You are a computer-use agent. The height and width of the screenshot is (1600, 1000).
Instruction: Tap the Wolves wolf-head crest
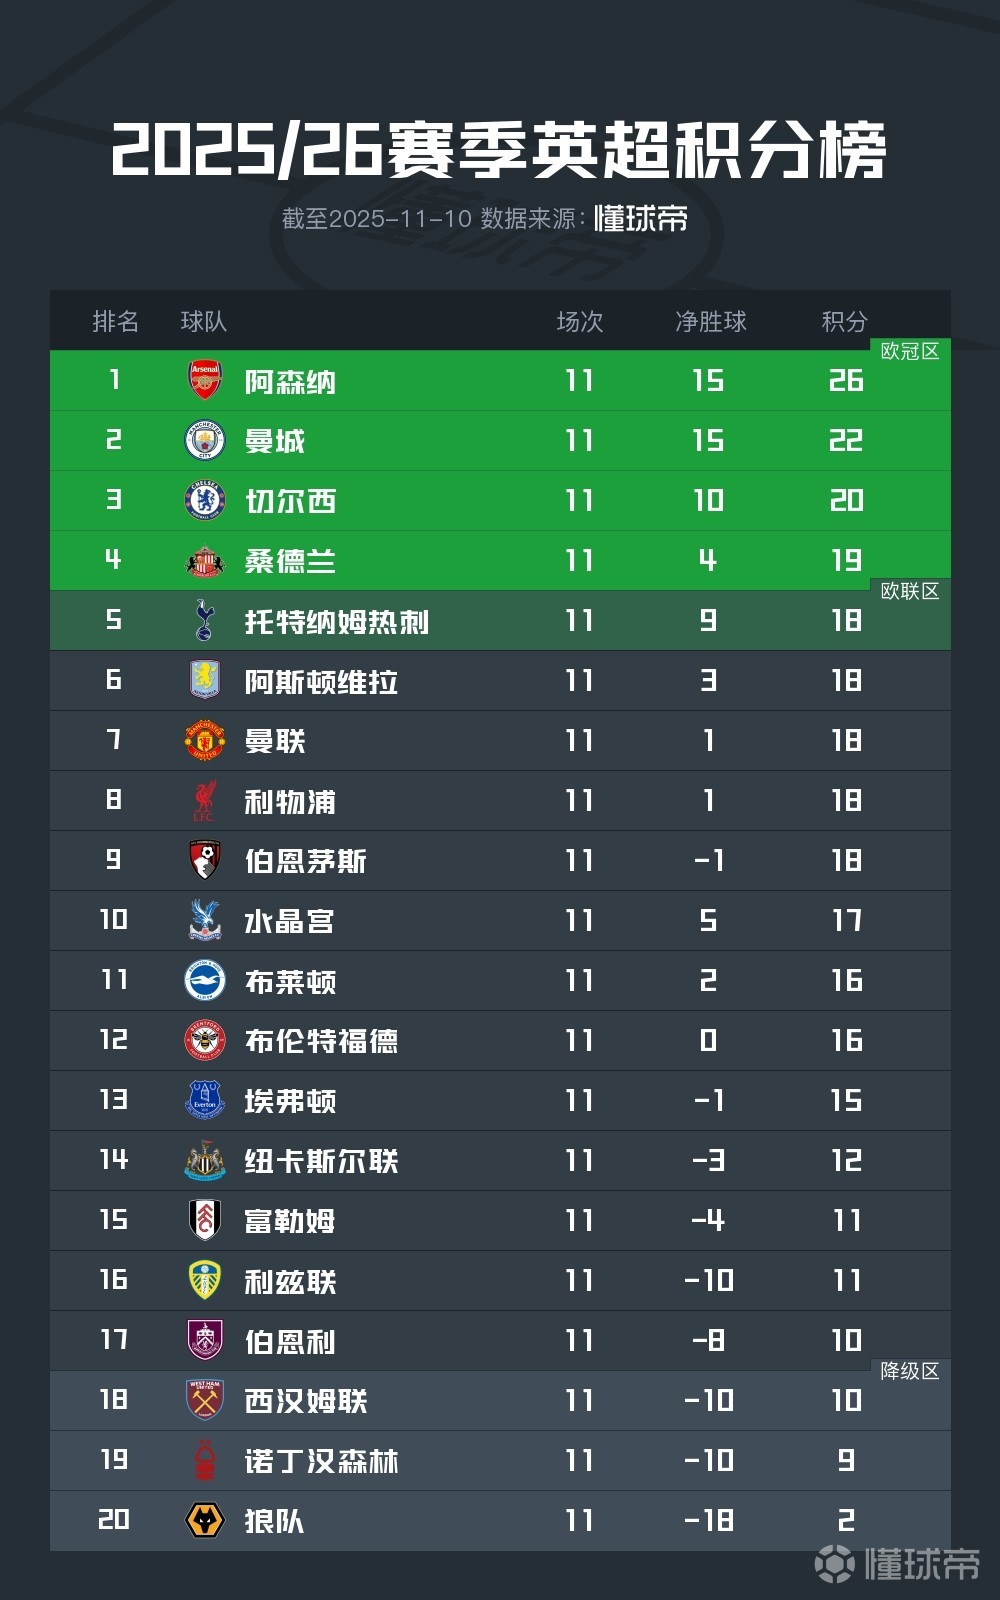(x=205, y=1520)
